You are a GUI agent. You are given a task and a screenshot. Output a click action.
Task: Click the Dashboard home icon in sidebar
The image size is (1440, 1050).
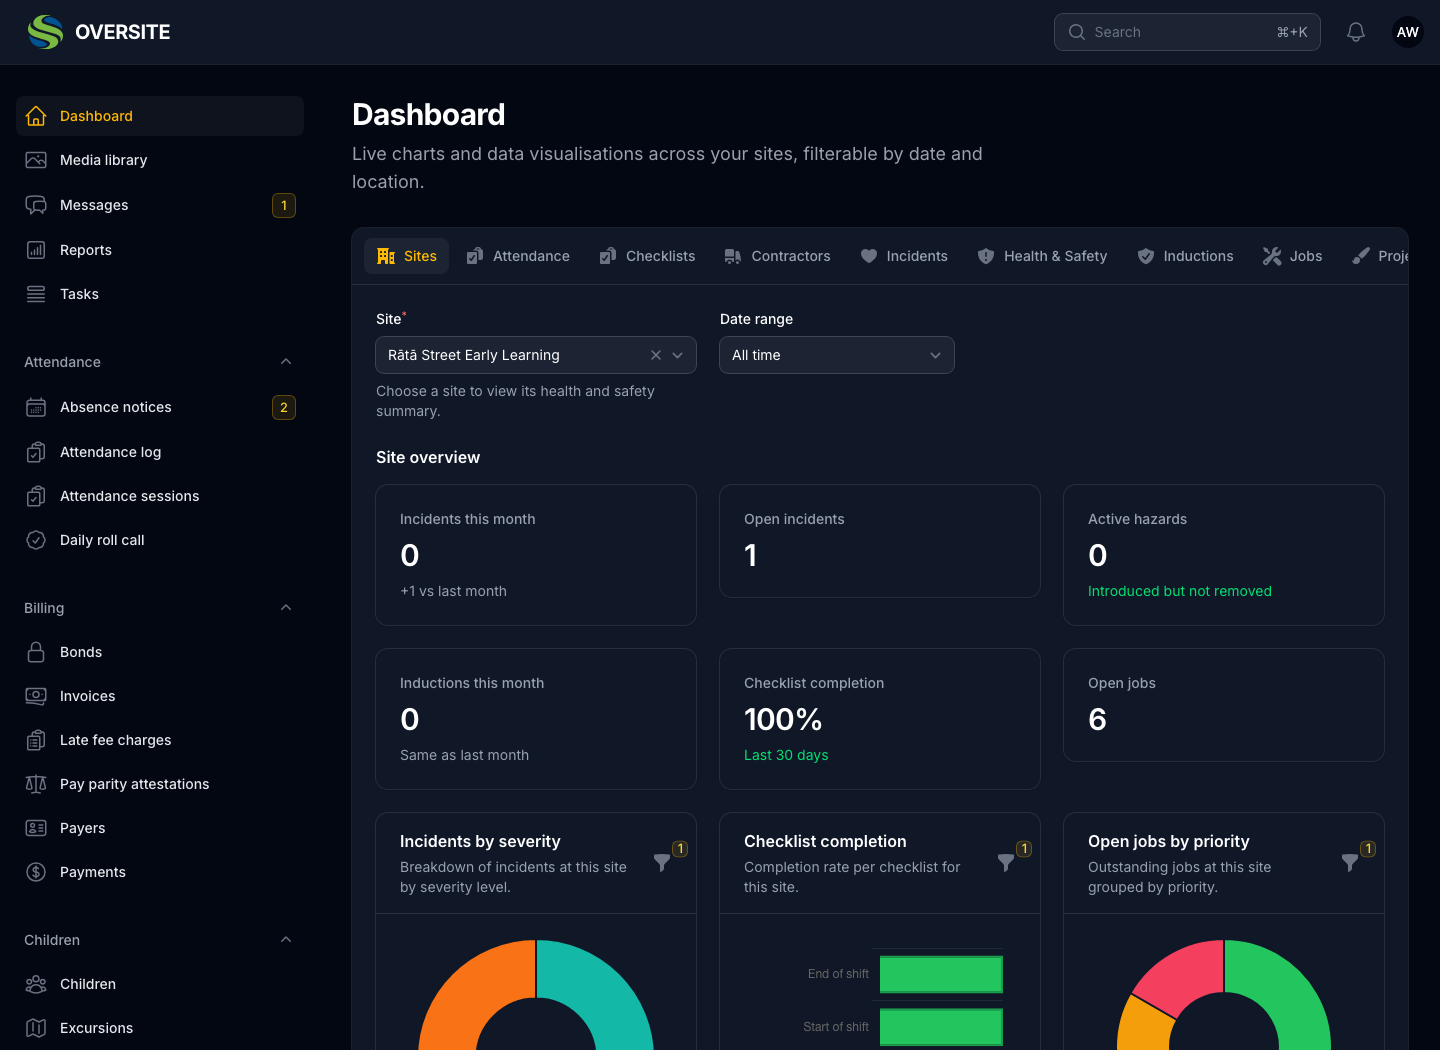point(36,116)
